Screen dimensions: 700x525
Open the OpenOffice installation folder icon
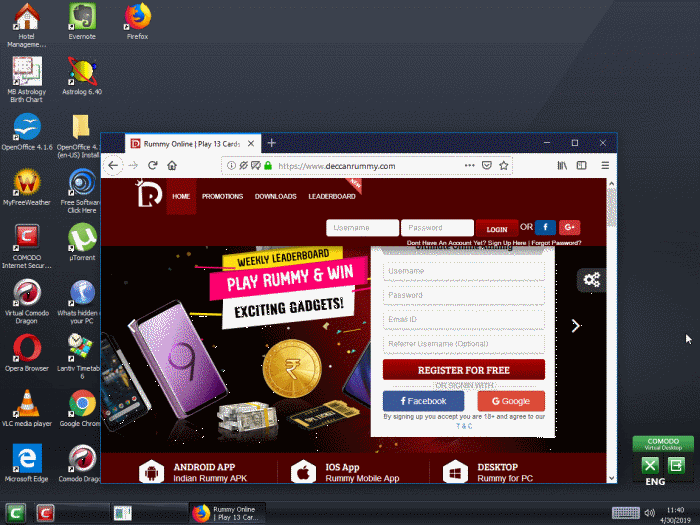[79, 136]
